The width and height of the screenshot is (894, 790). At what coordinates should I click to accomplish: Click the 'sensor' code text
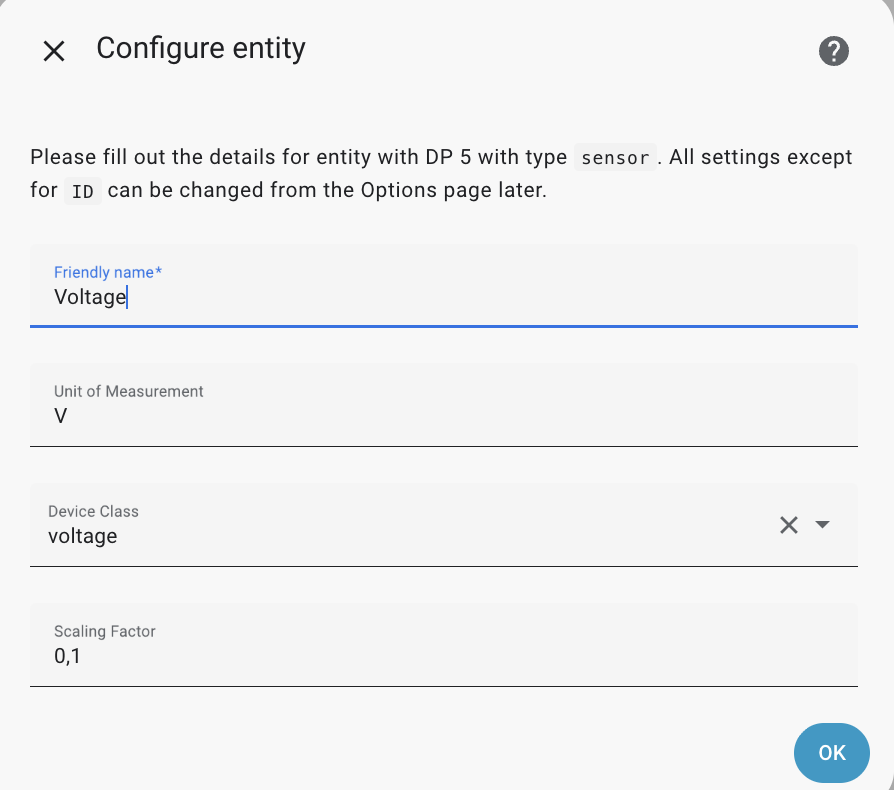(x=615, y=158)
